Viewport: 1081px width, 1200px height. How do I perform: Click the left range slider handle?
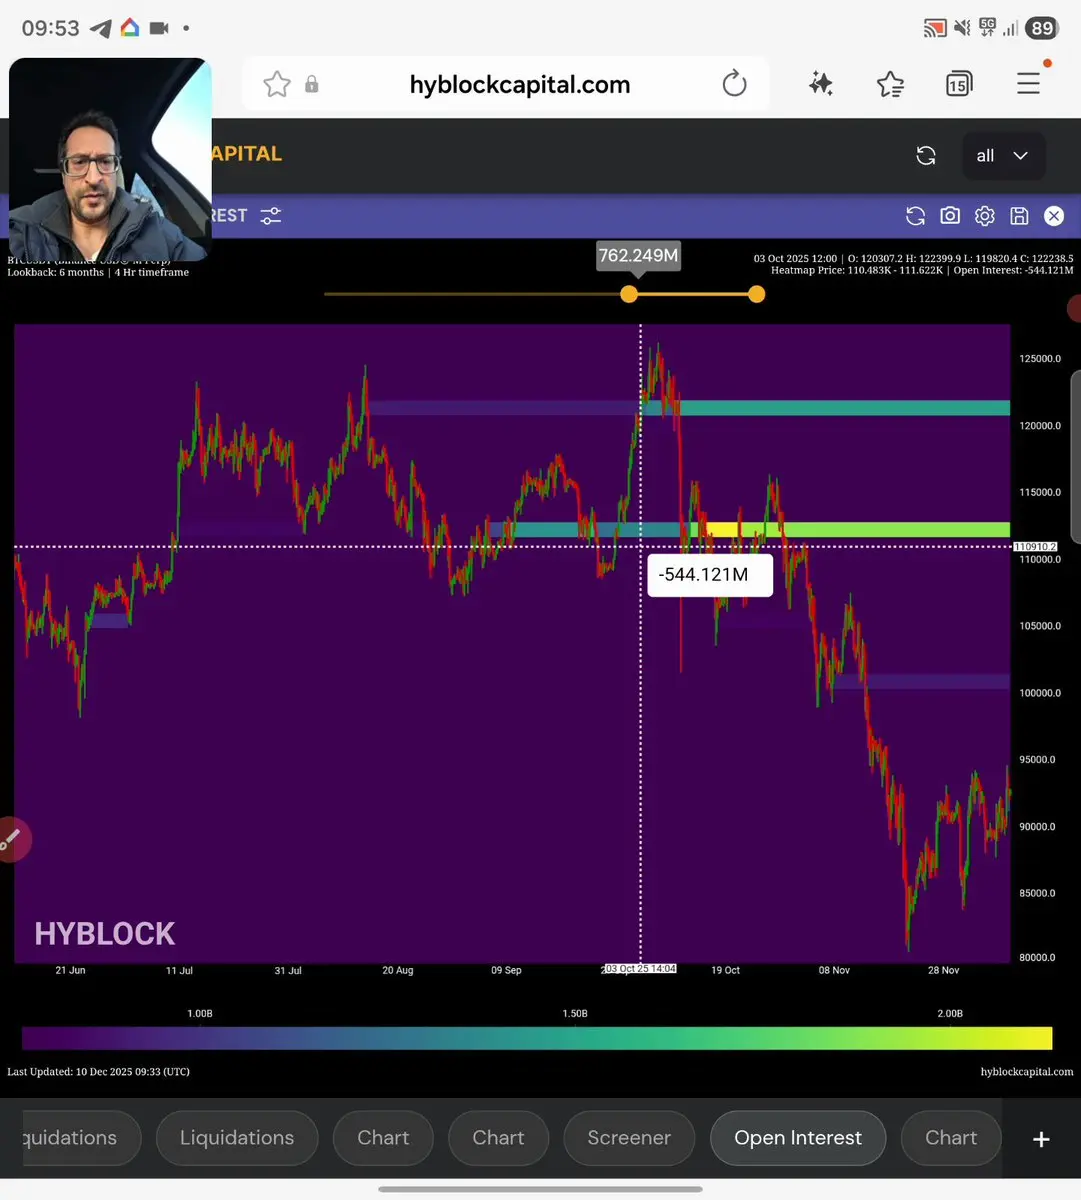629,294
